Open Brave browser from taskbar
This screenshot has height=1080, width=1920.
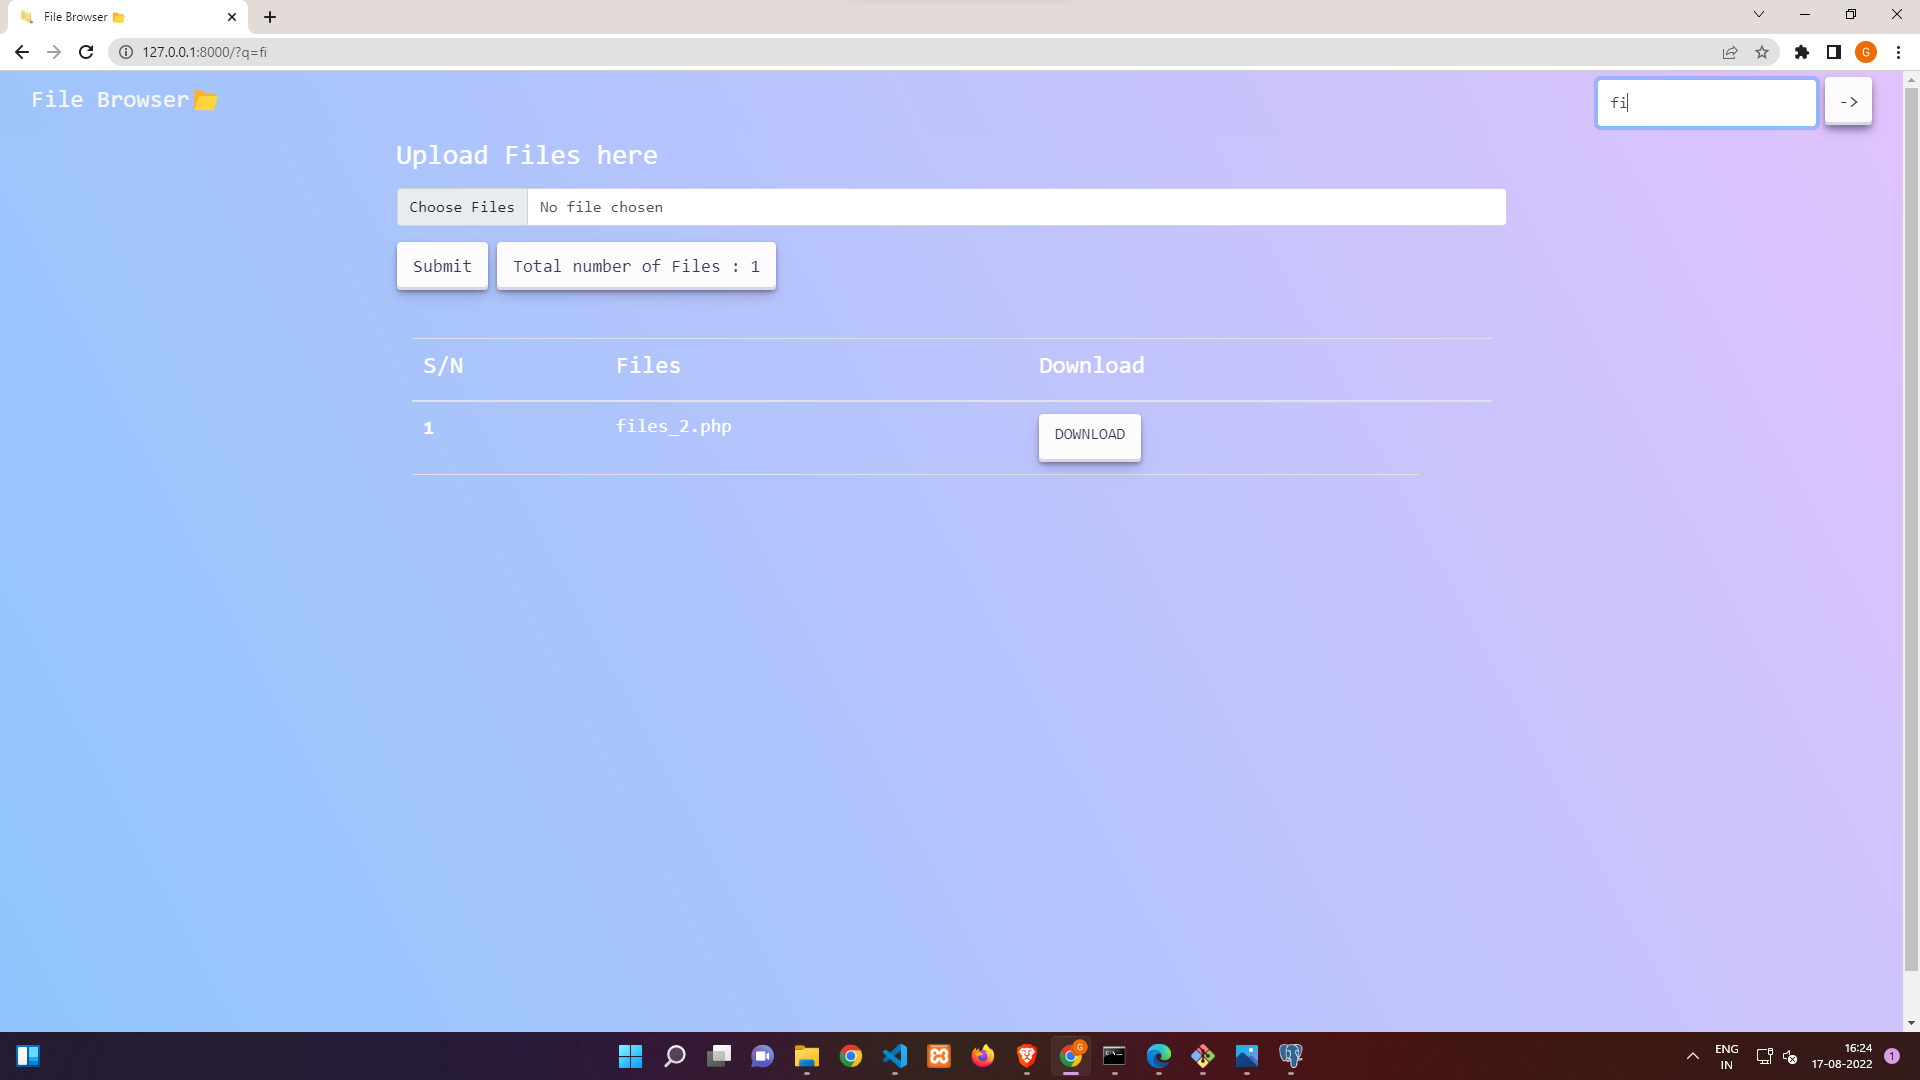pos(1027,1056)
